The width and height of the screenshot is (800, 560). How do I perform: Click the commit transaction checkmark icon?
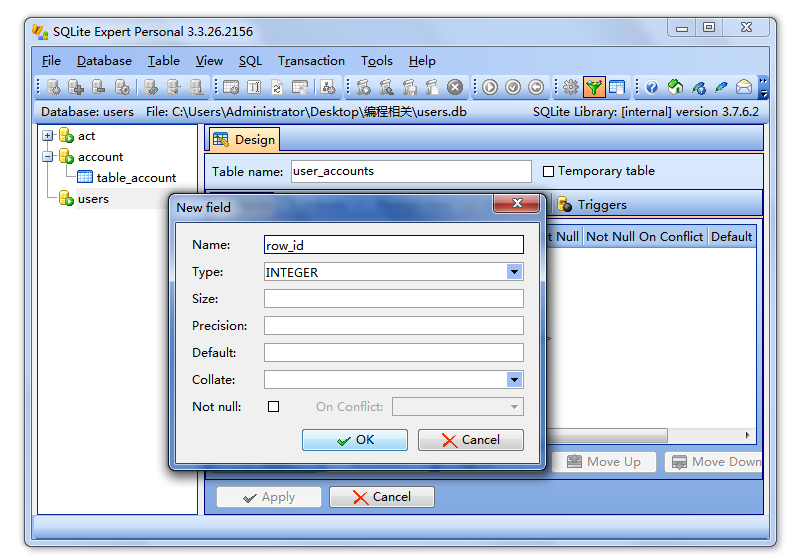point(513,87)
